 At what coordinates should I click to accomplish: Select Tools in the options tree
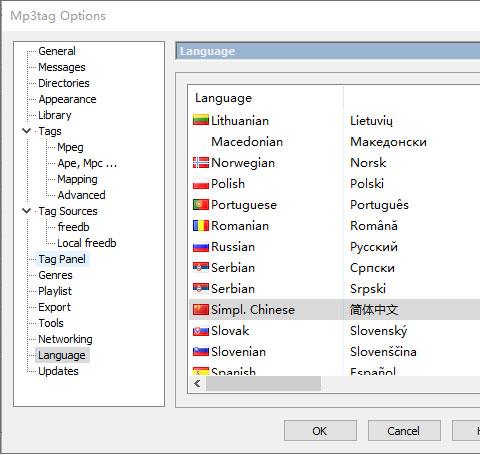pos(51,323)
